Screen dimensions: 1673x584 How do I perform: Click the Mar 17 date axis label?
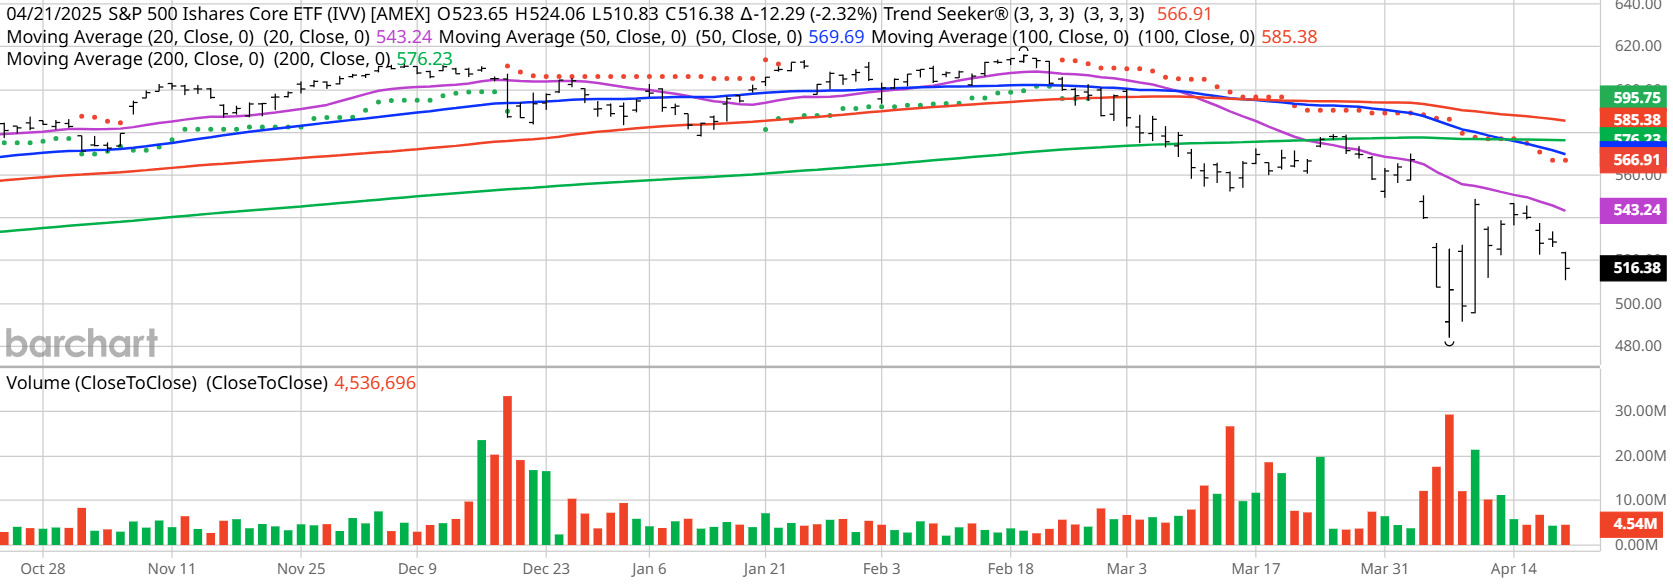pos(1256,568)
